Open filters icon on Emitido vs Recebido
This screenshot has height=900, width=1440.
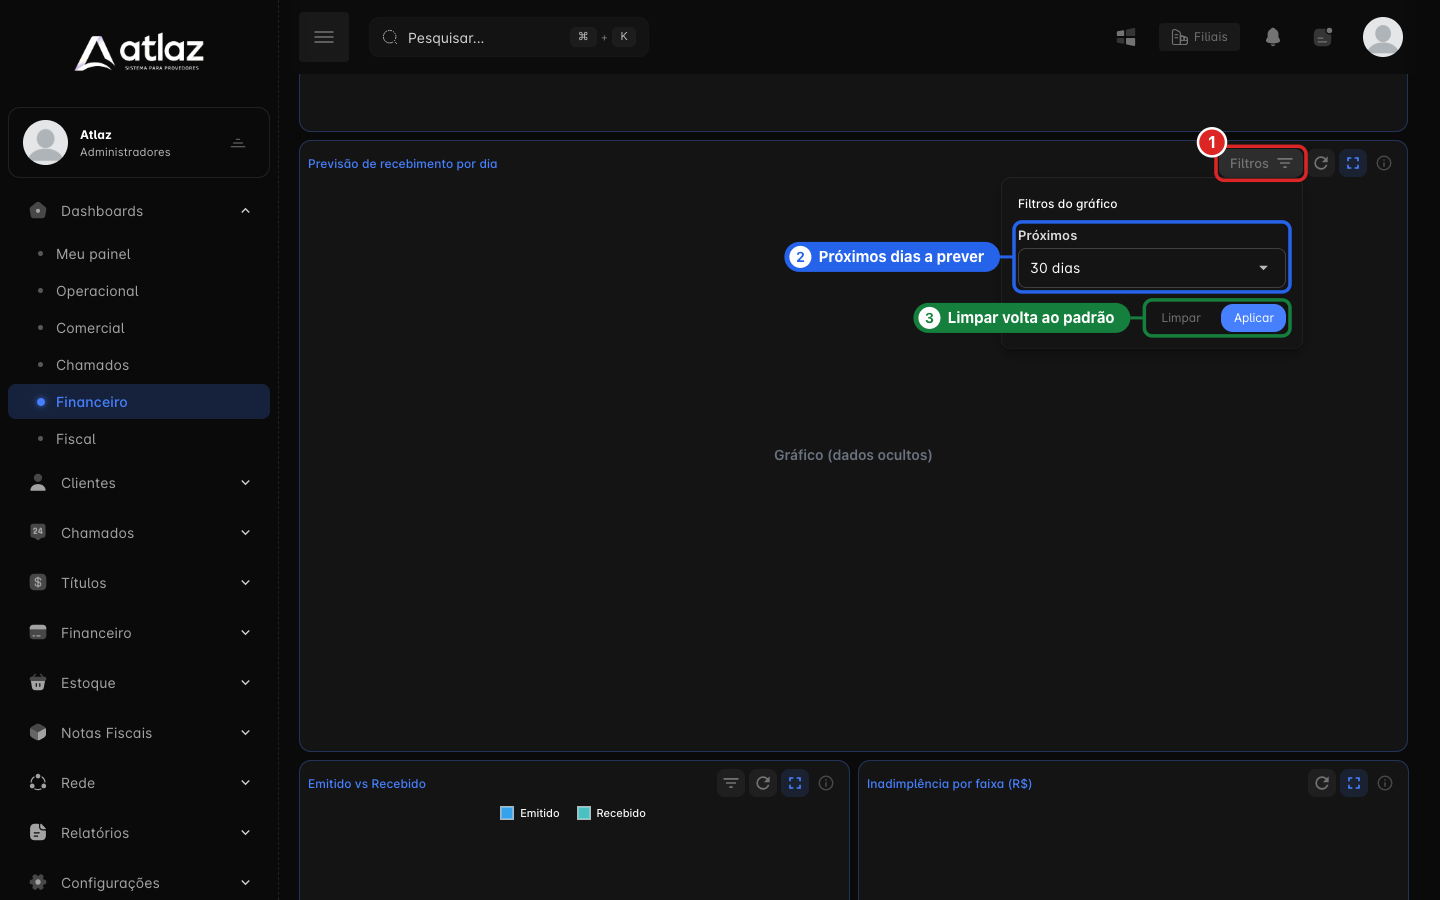tap(731, 783)
